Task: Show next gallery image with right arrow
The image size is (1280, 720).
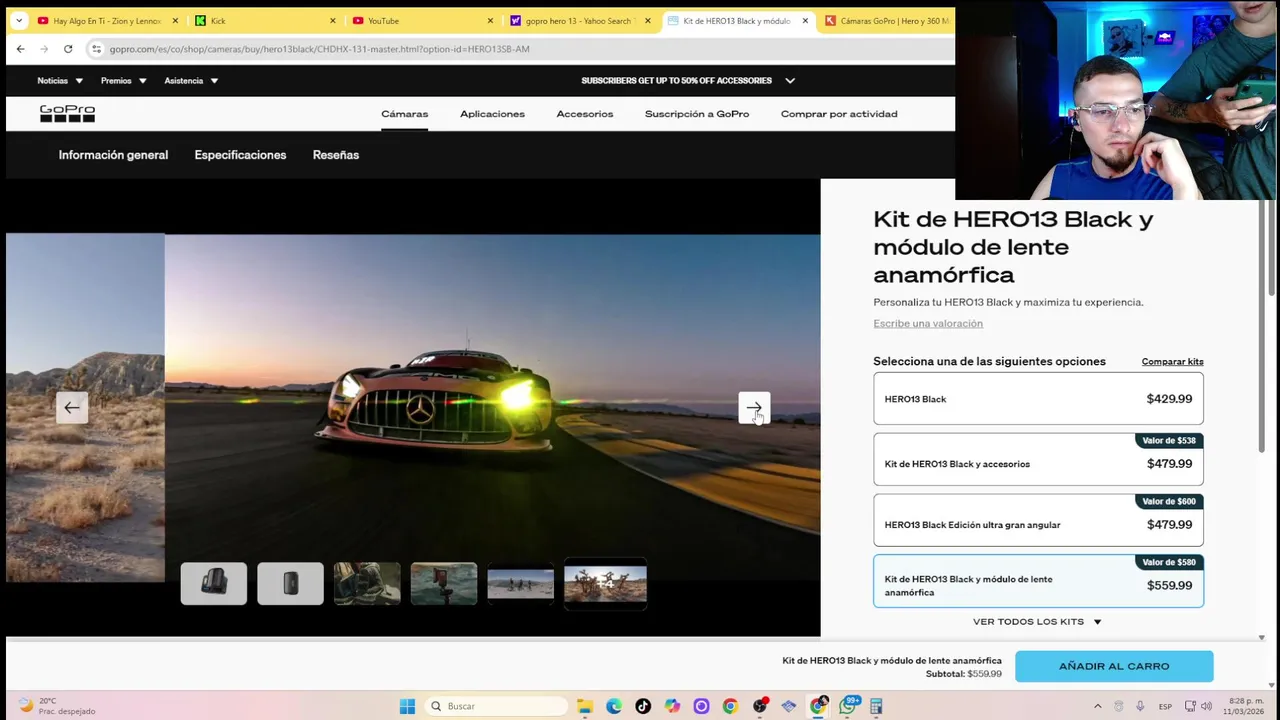Action: (x=754, y=408)
